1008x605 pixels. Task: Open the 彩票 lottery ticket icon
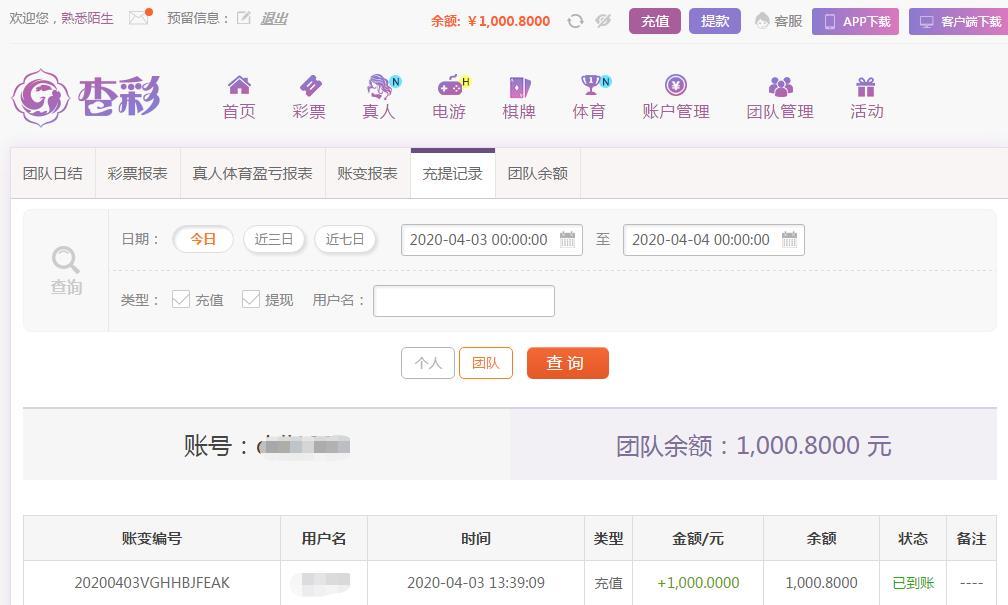(x=310, y=86)
